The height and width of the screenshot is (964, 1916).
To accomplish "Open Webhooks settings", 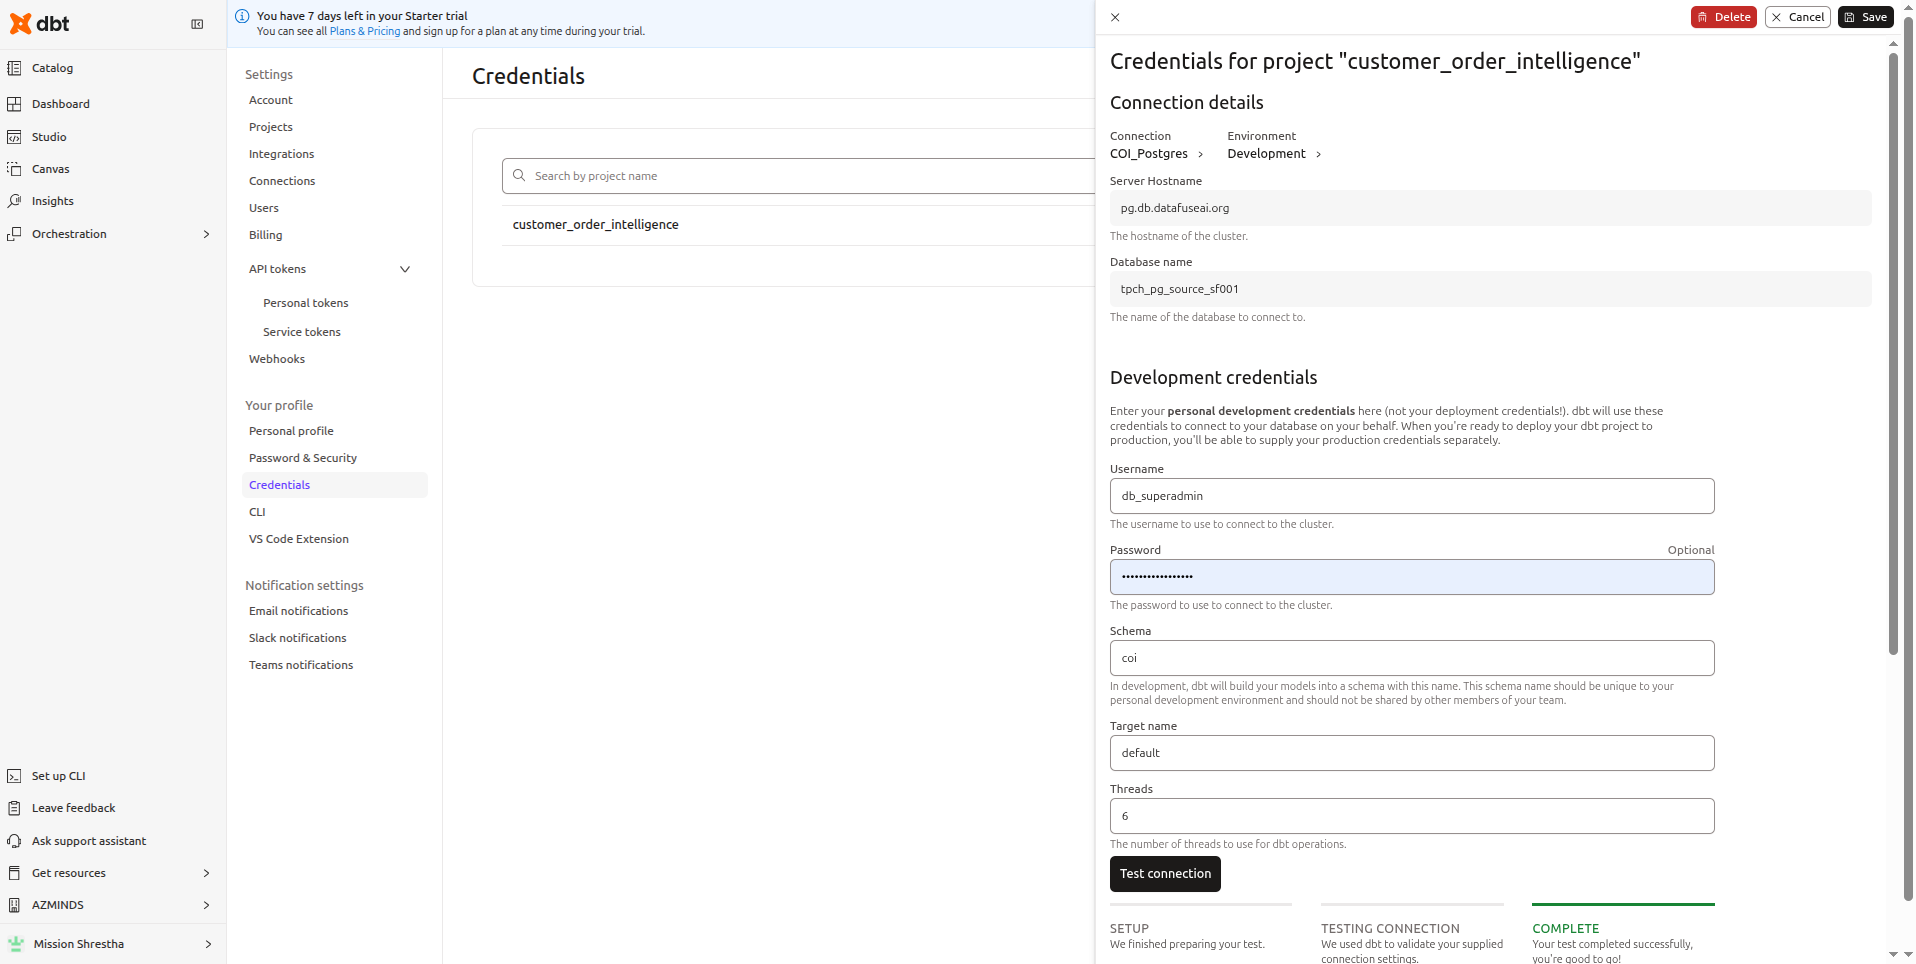I will [277, 359].
